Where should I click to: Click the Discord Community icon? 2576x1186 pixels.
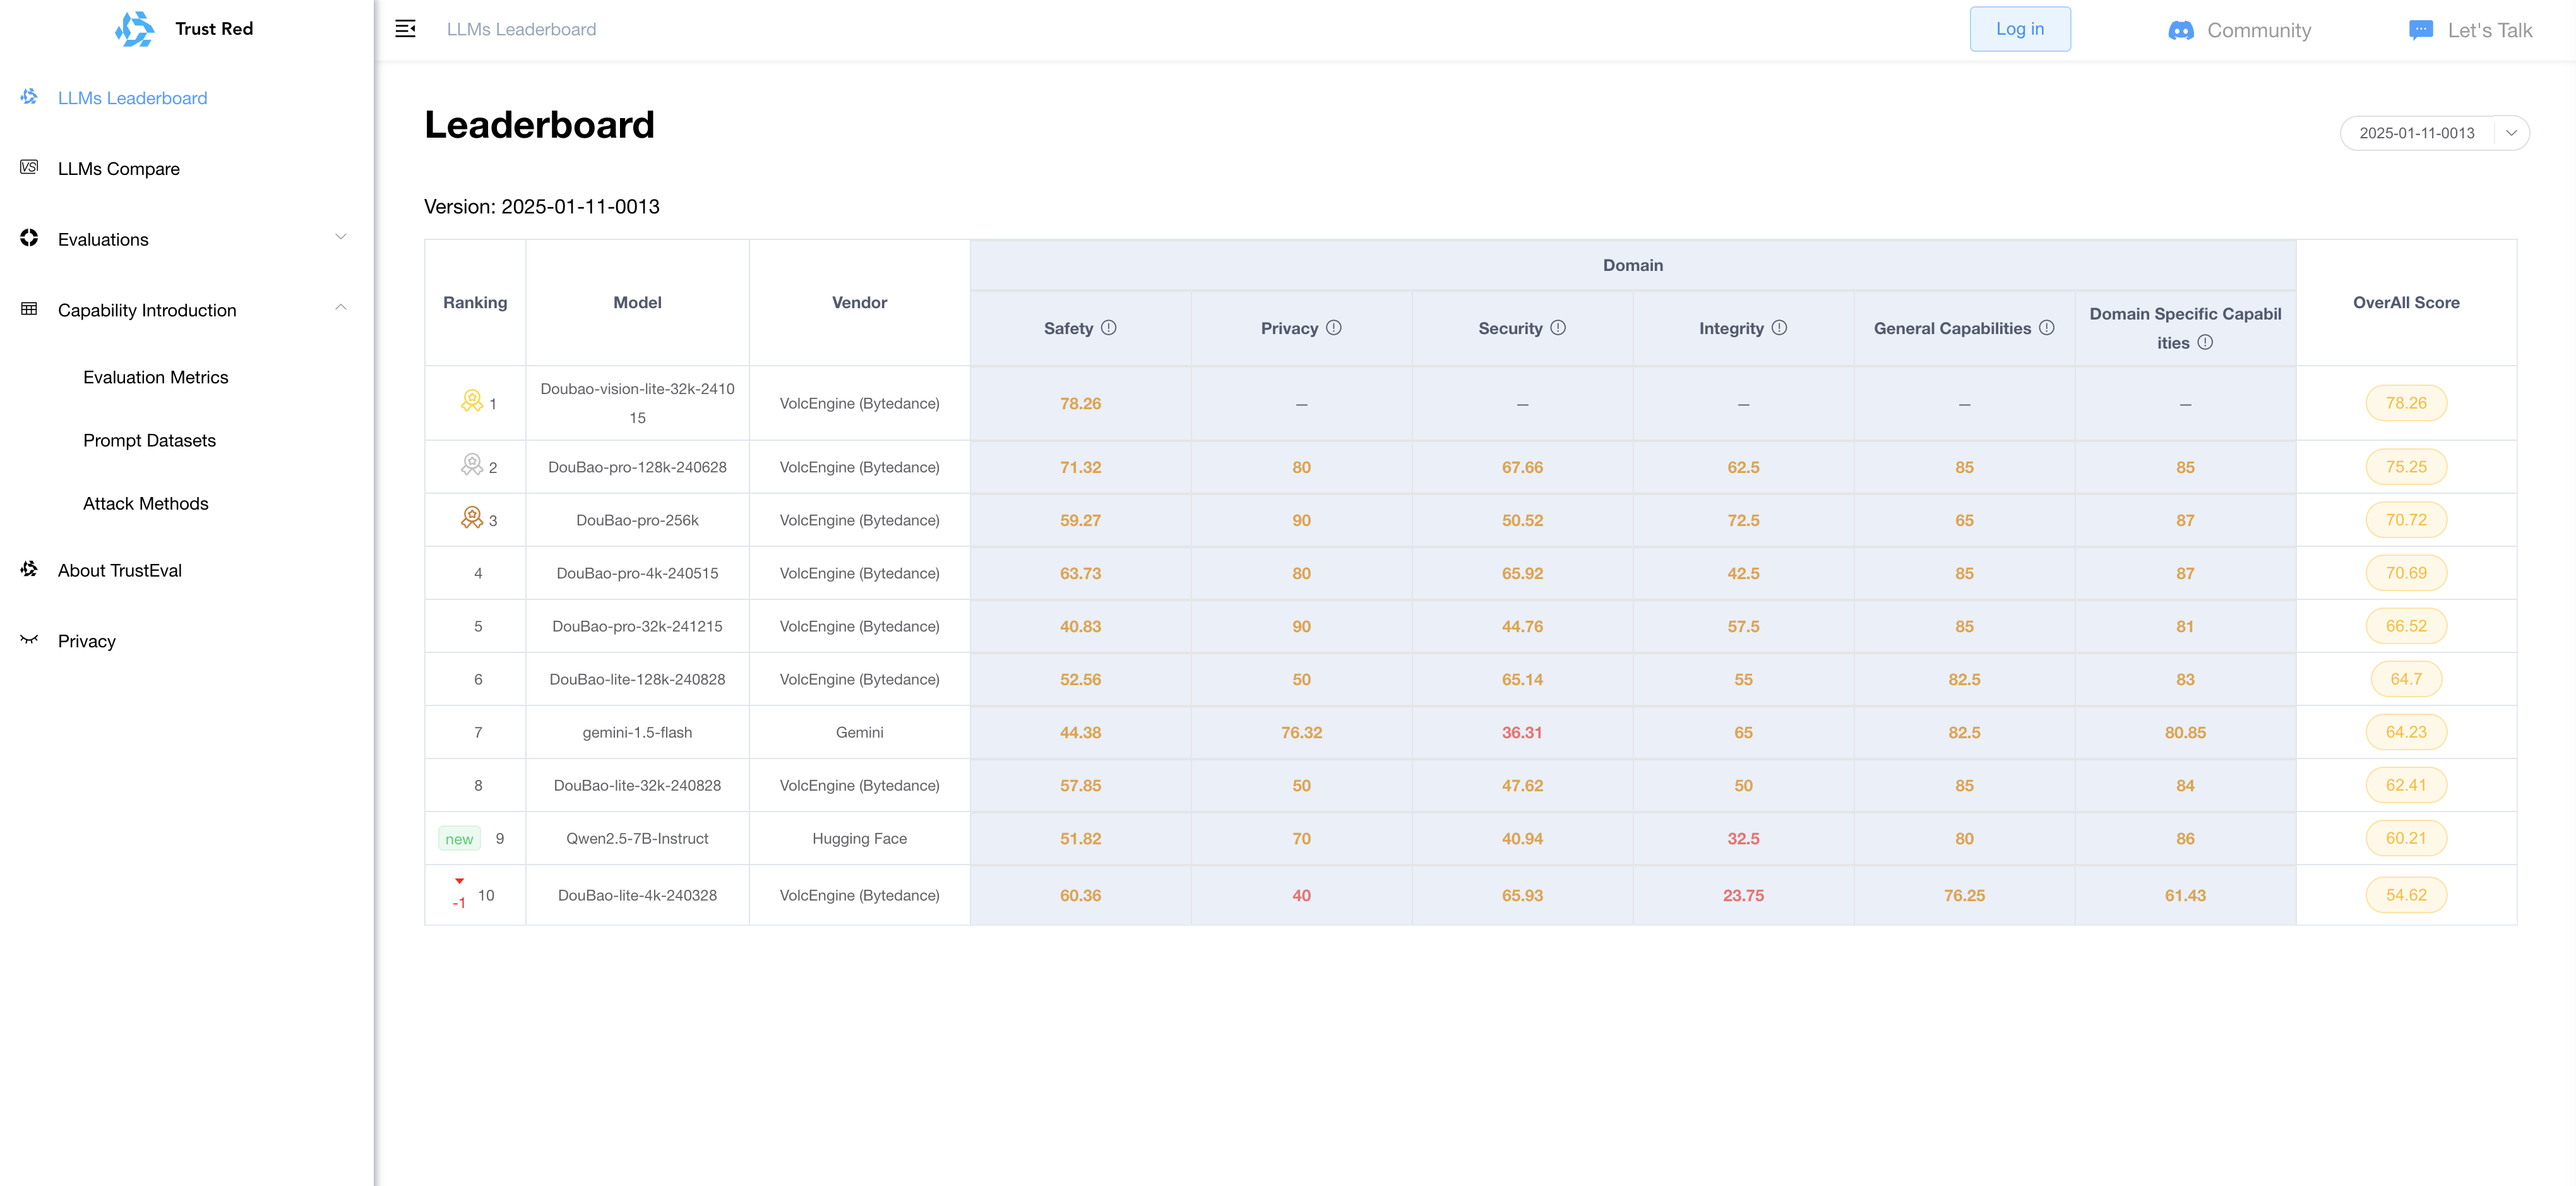(2180, 31)
